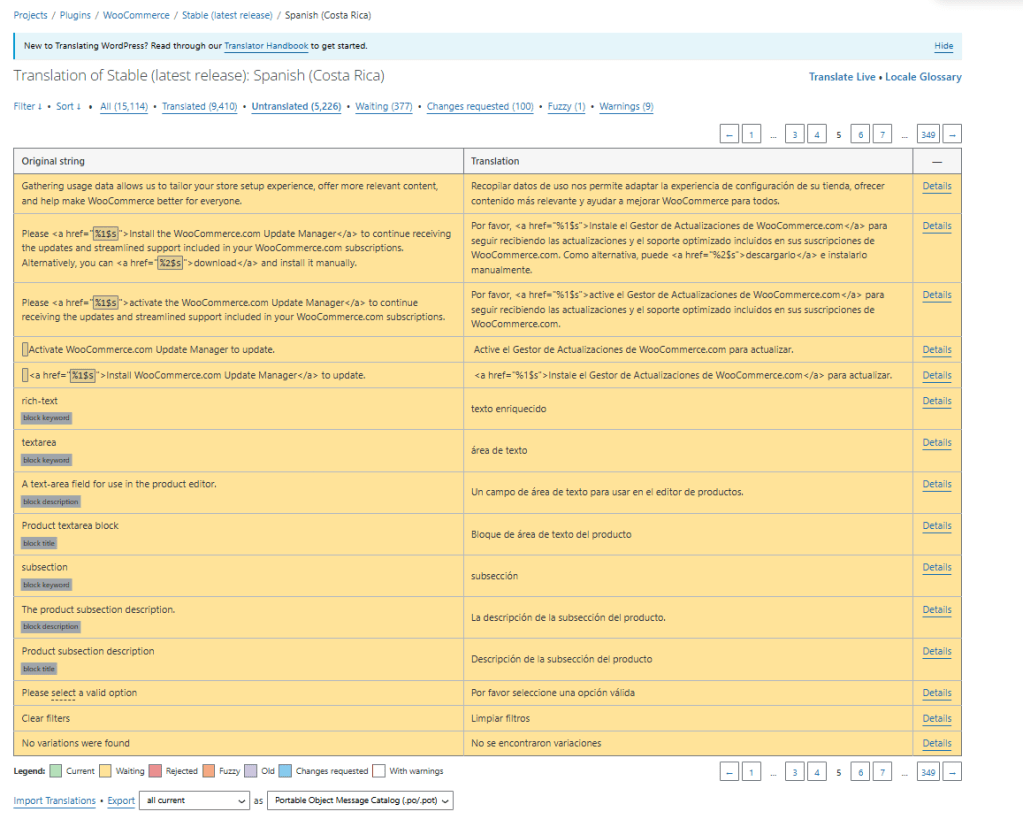Screen dimensions: 1023x827
Task: Go to previous page arrow in top pagination
Action: [x=729, y=134]
